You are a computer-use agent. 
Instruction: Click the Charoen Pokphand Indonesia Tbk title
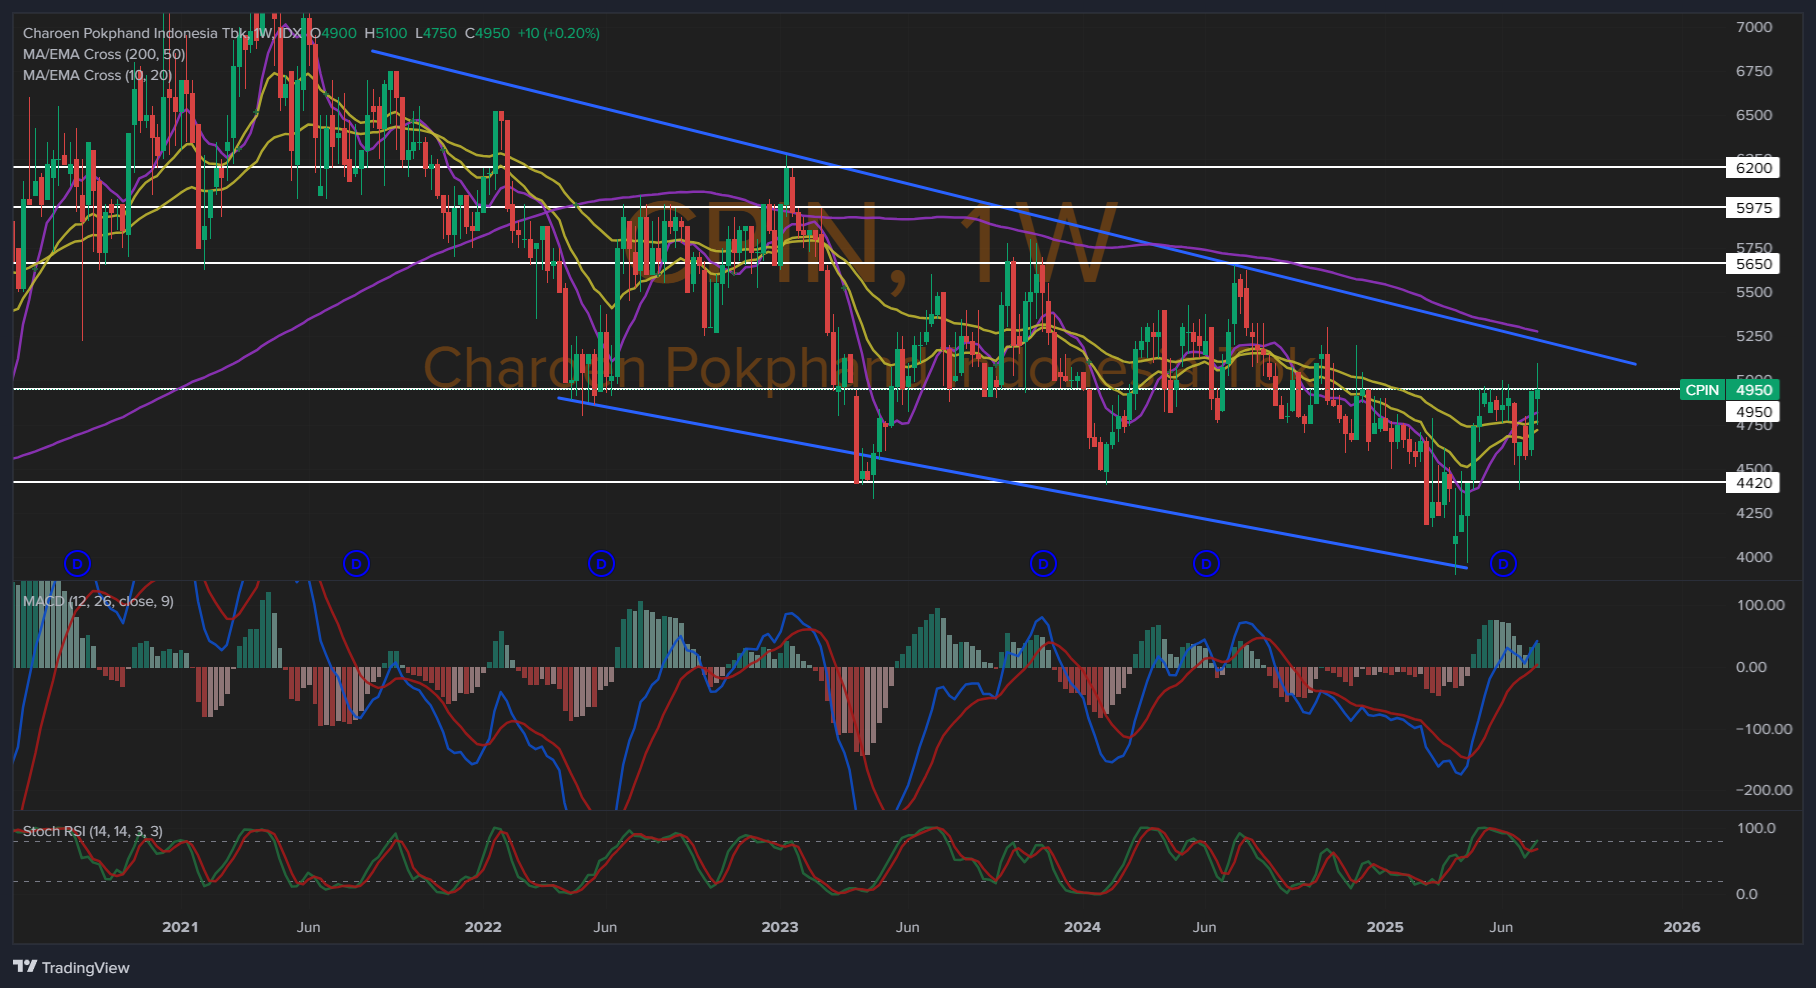[134, 33]
